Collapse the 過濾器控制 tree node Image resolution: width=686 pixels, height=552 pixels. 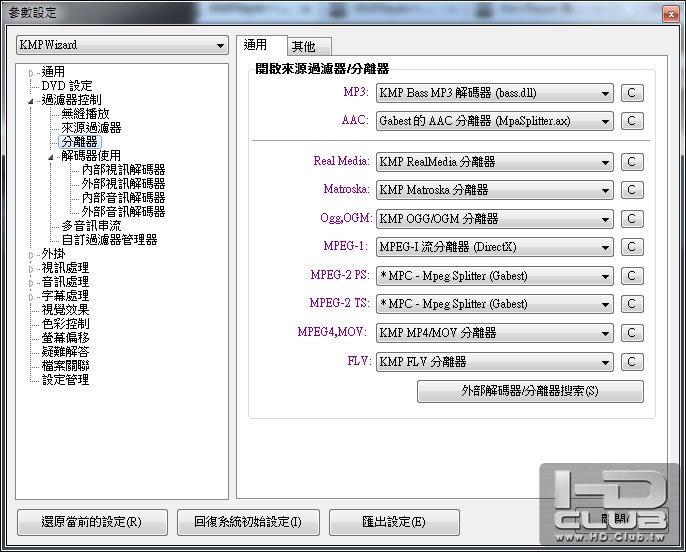pos(31,101)
